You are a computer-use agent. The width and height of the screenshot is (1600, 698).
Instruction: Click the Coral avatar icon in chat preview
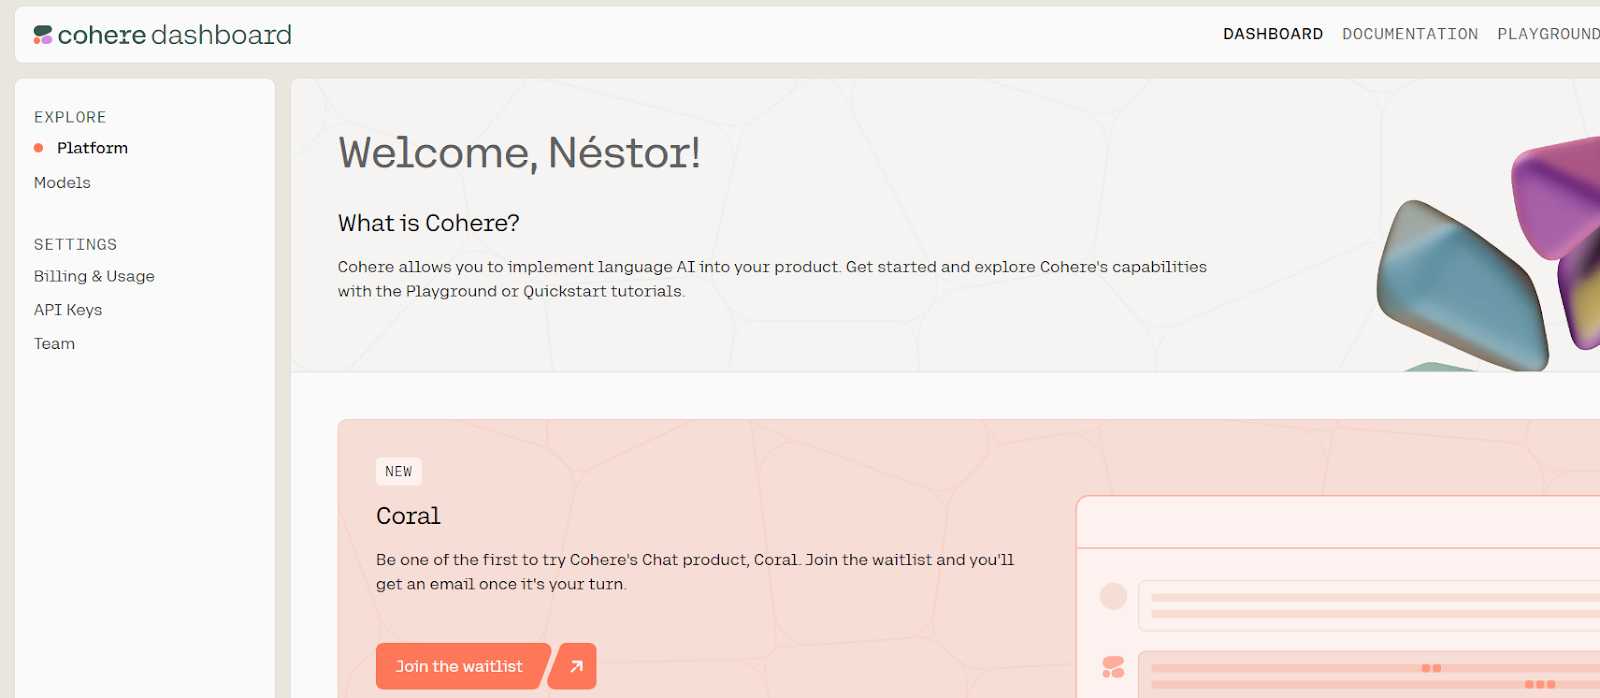[1113, 667]
